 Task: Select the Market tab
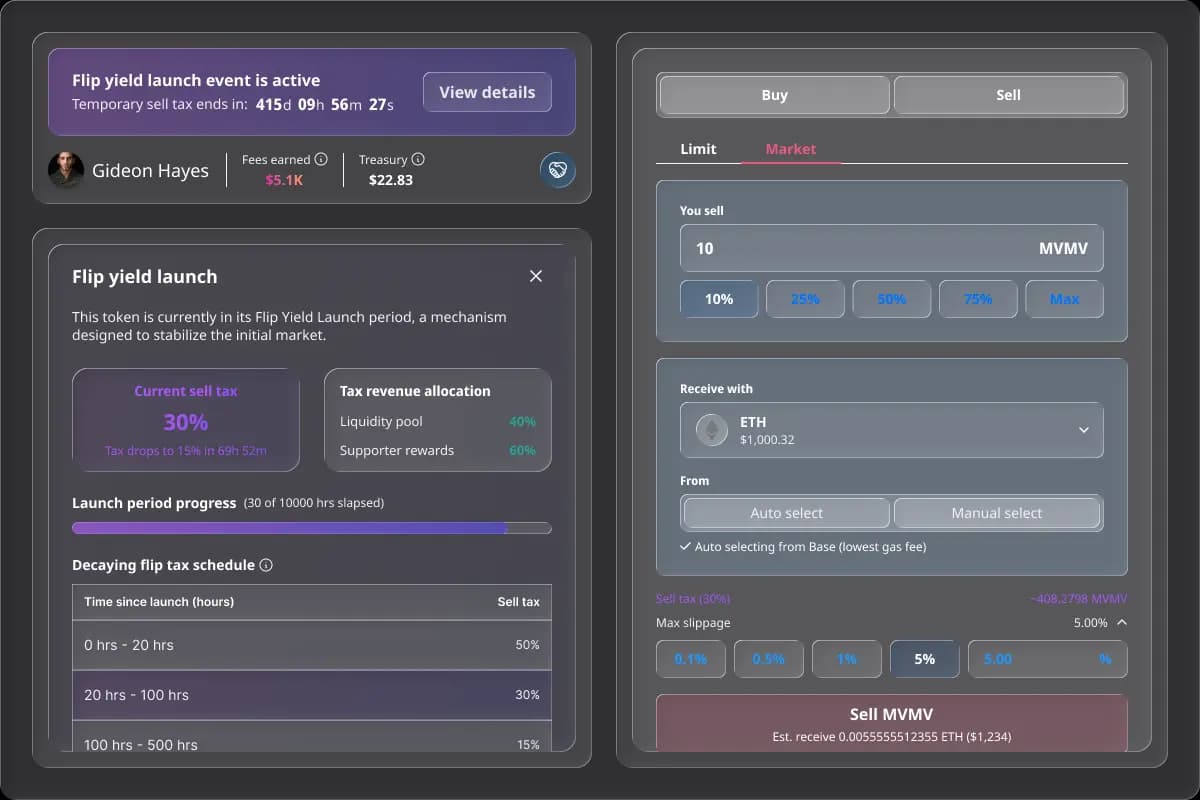click(x=790, y=149)
